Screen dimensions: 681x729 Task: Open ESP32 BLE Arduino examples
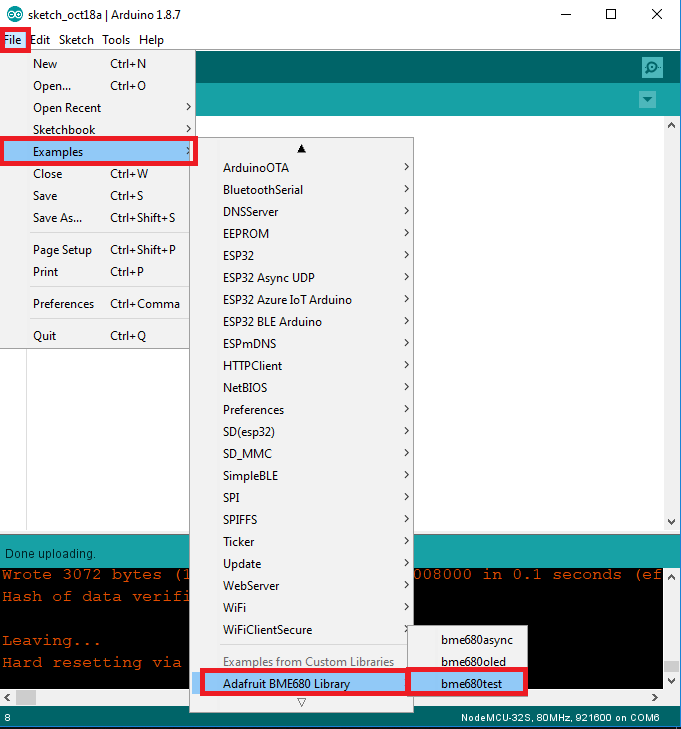pyautogui.click(x=302, y=322)
